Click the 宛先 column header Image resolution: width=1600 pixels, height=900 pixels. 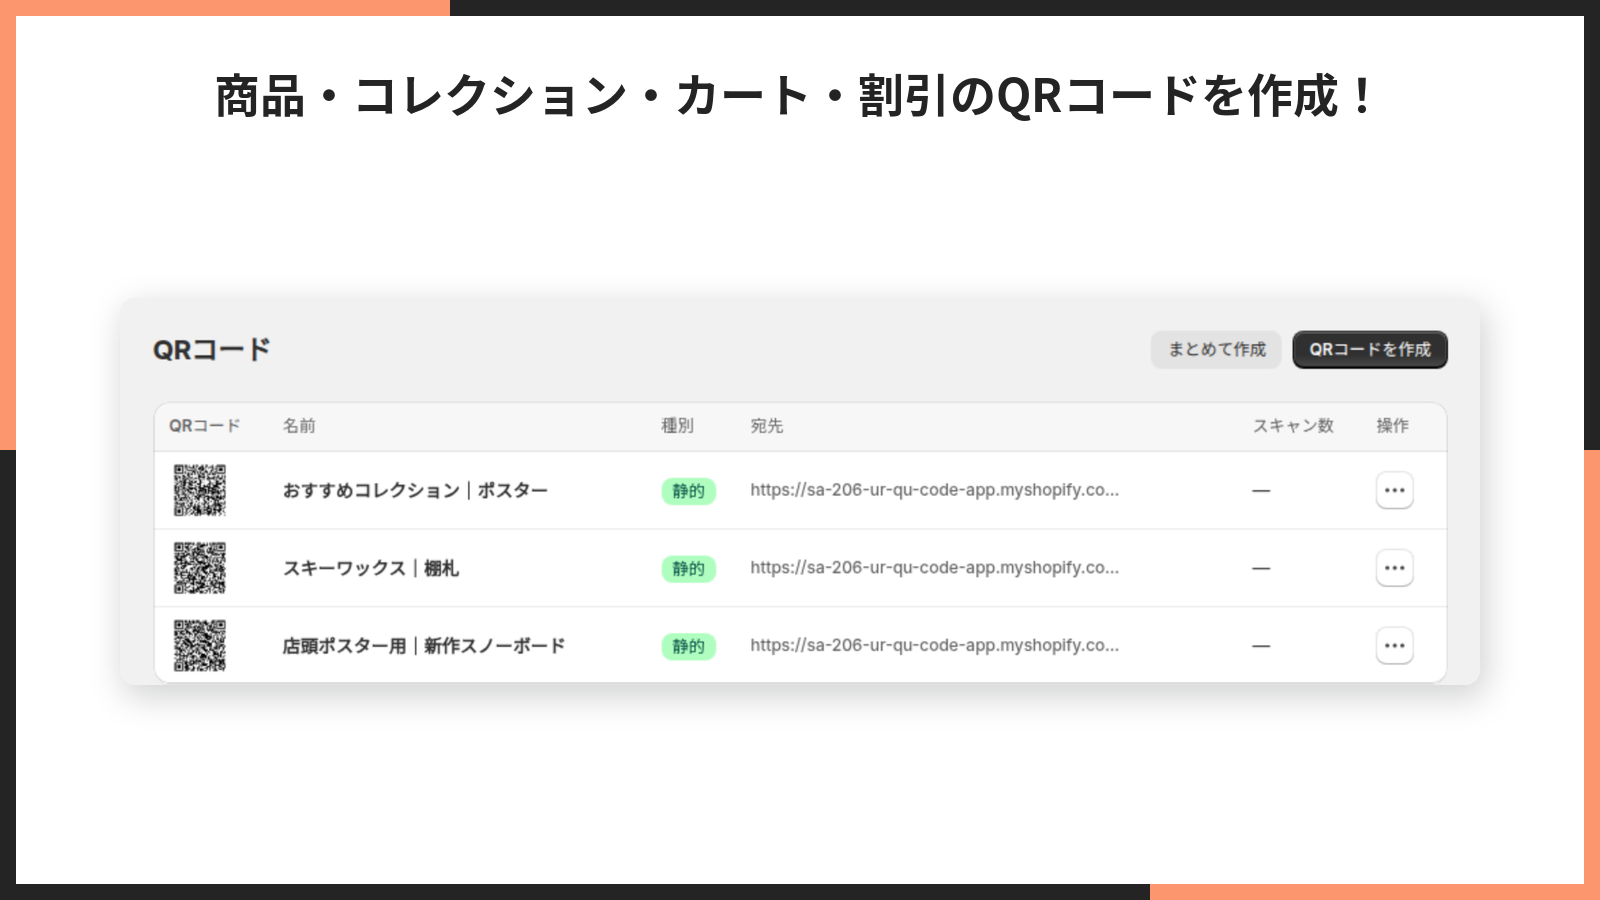[767, 426]
